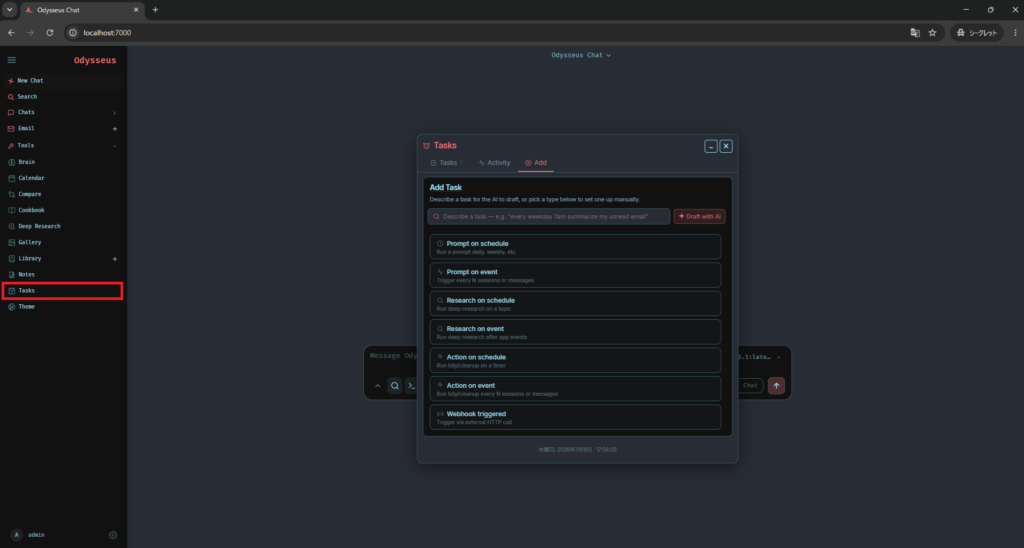Add new Email with plus icon
This screenshot has height=548, width=1024.
pyautogui.click(x=114, y=129)
